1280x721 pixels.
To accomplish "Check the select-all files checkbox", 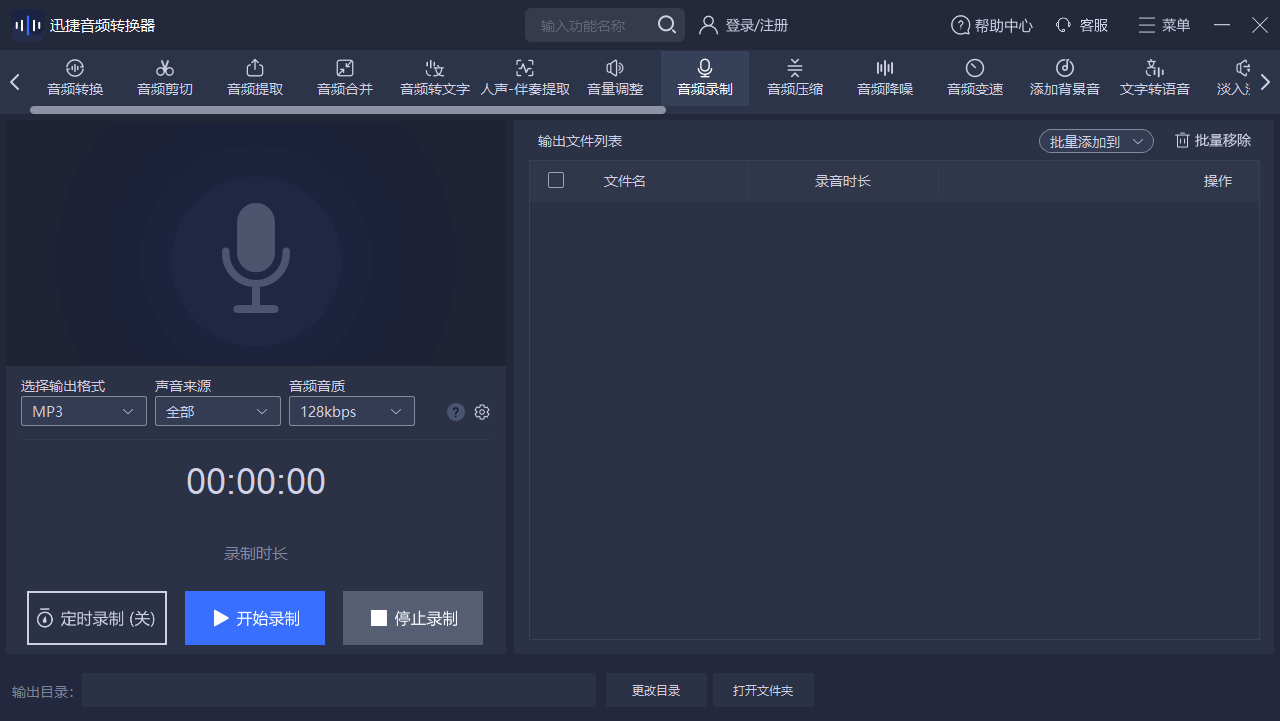I will pos(557,180).
